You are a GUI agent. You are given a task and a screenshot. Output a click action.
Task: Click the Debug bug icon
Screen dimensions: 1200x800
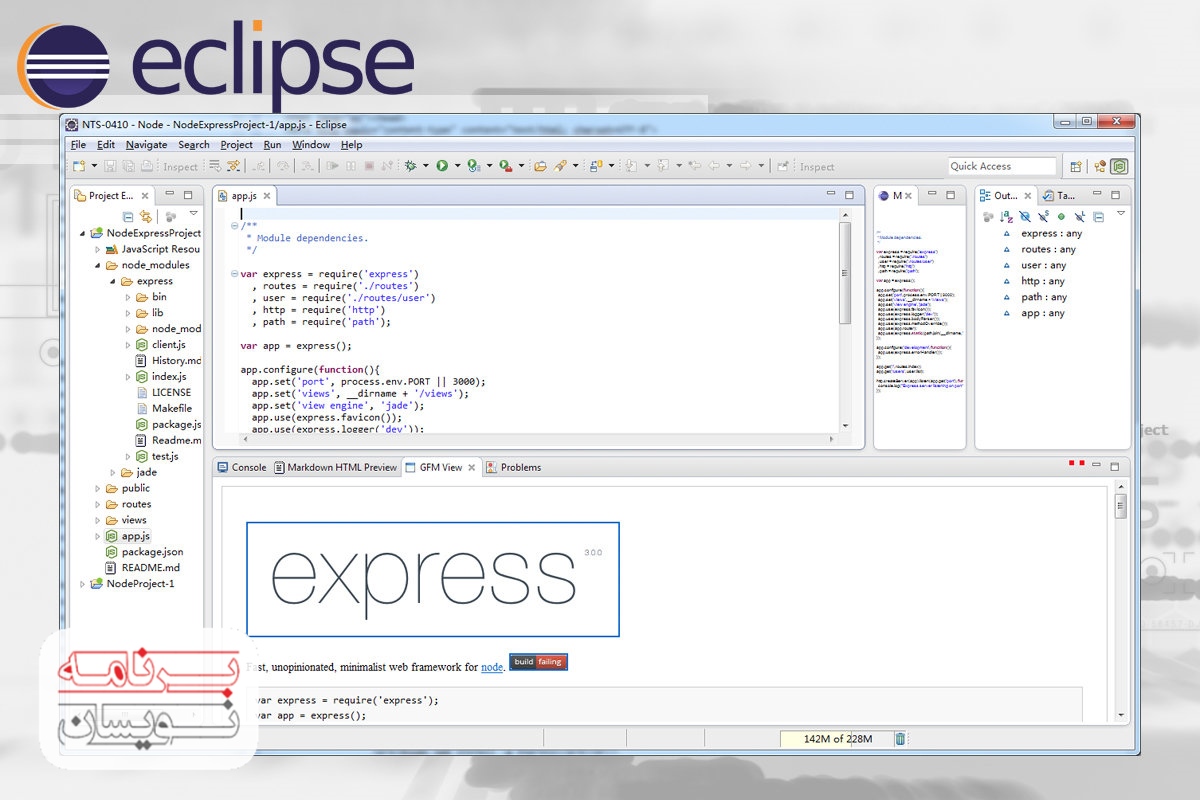tap(410, 166)
